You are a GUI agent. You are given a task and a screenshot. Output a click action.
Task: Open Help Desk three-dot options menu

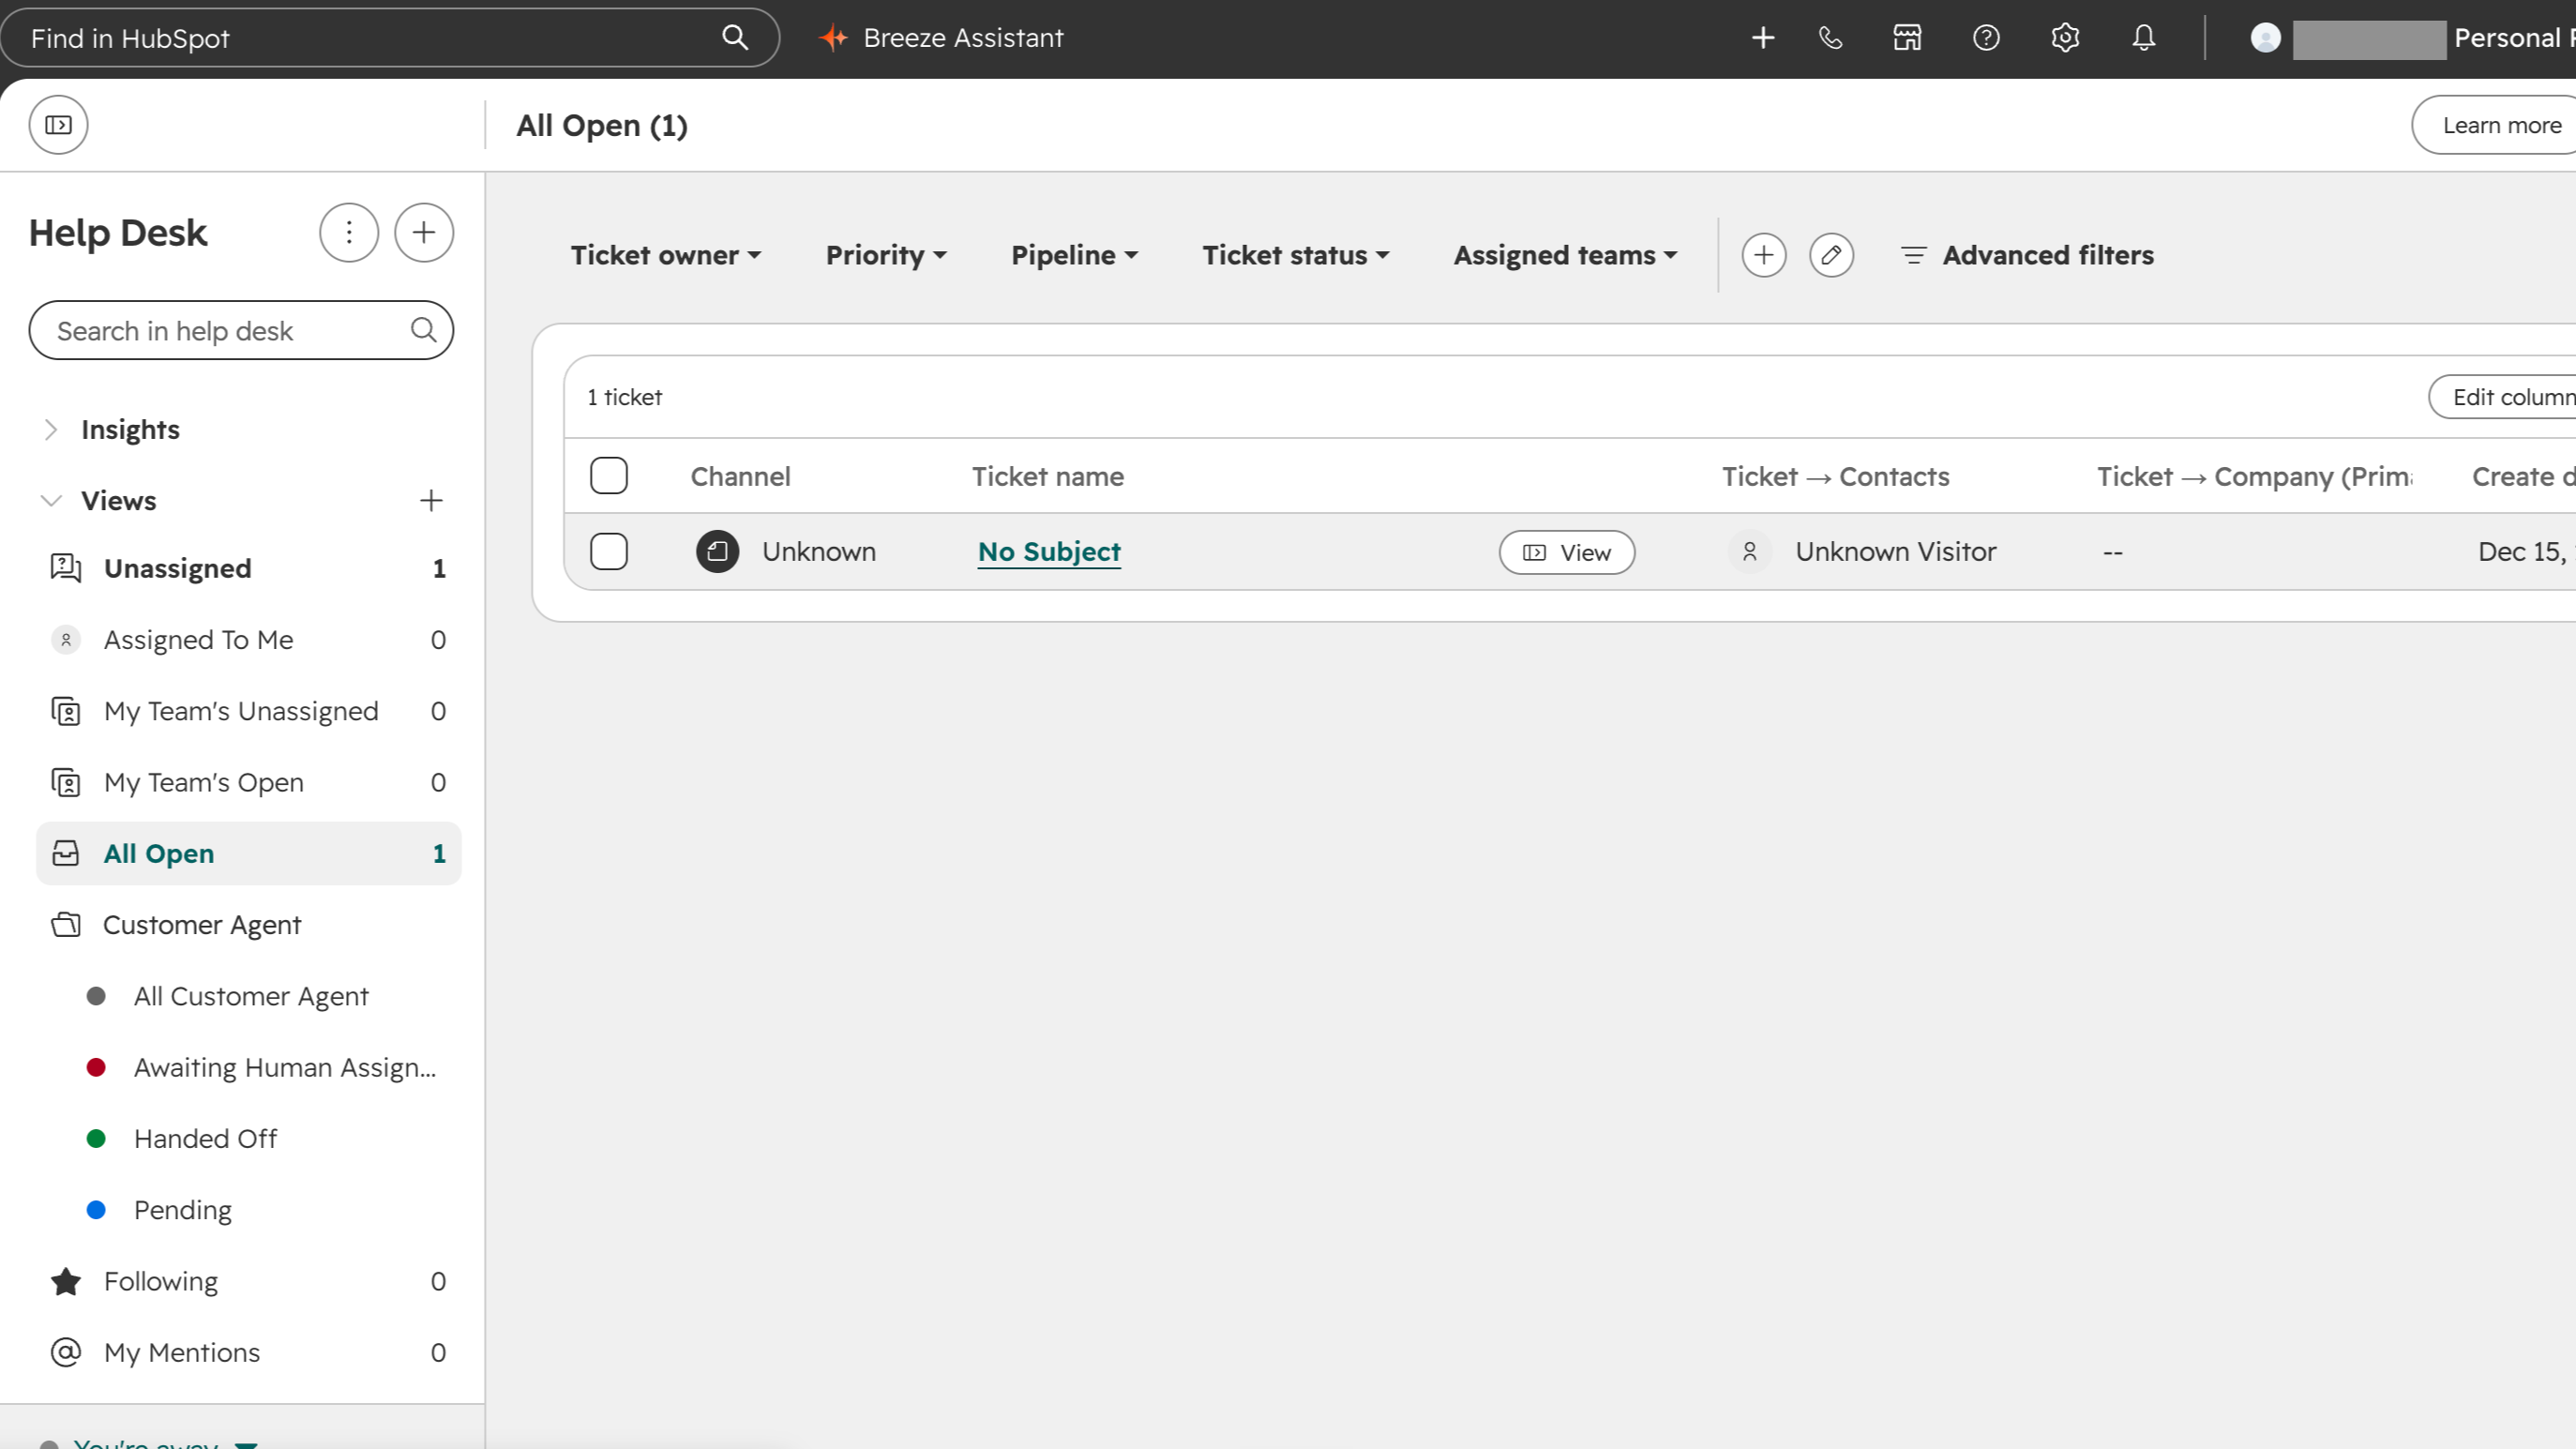coord(349,233)
